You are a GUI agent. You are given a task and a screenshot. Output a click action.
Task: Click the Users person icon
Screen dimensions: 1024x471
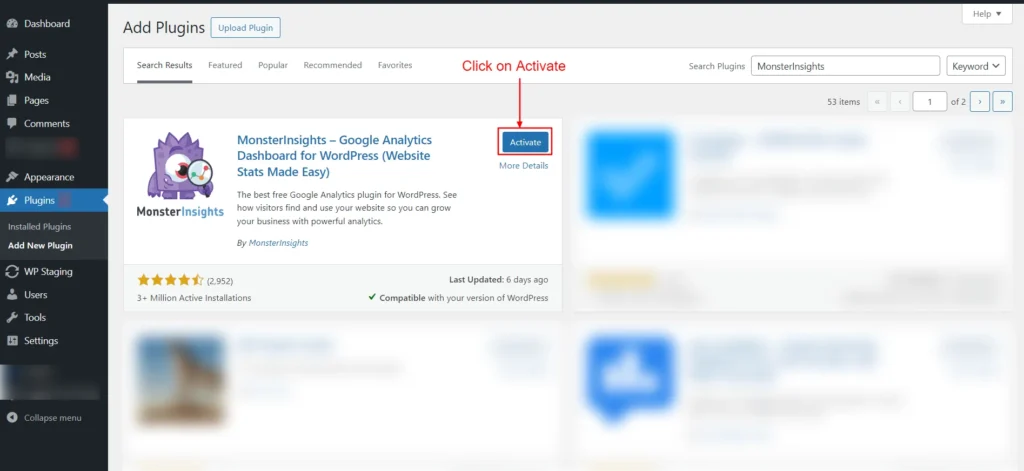pyautogui.click(x=12, y=295)
